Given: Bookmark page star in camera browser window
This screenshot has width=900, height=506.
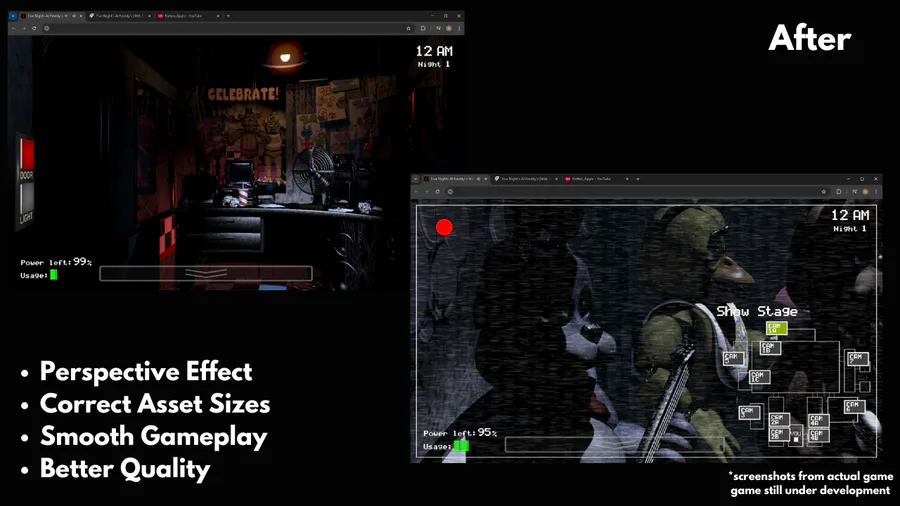Looking at the screenshot, I should point(824,192).
